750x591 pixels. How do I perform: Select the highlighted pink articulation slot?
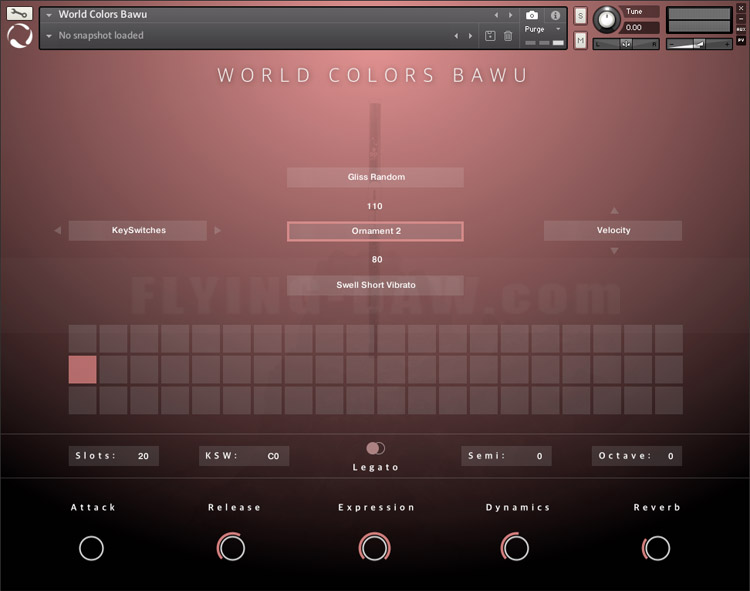click(82, 369)
